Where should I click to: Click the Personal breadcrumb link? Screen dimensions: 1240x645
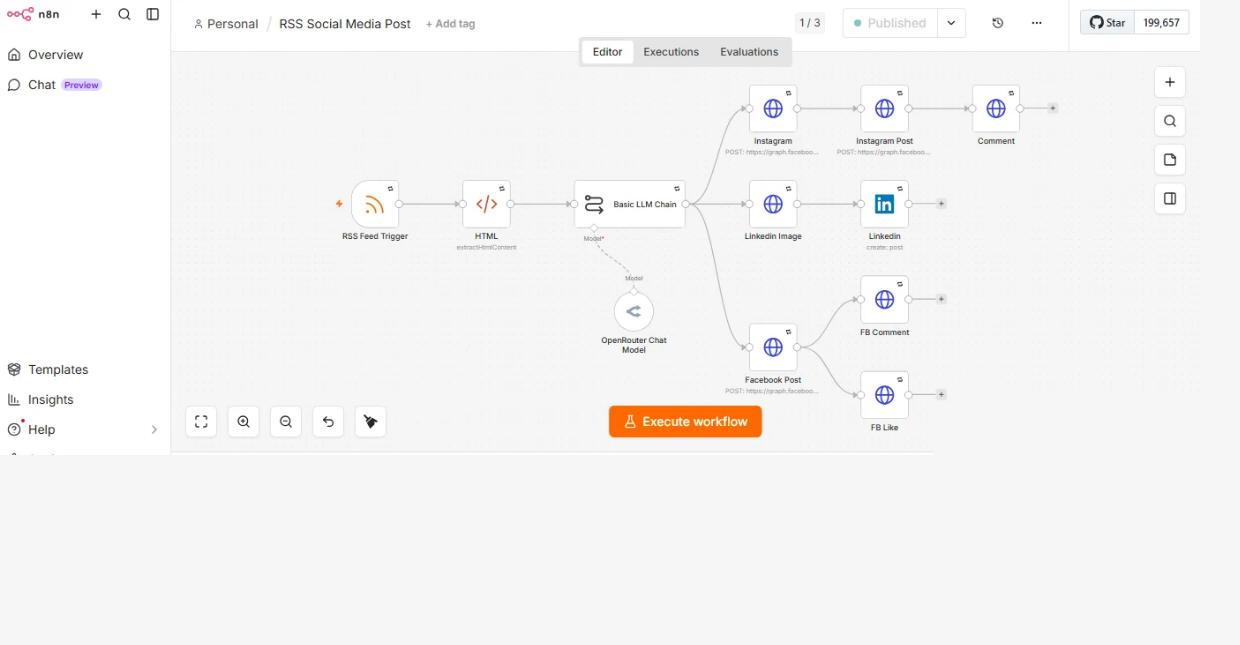226,23
